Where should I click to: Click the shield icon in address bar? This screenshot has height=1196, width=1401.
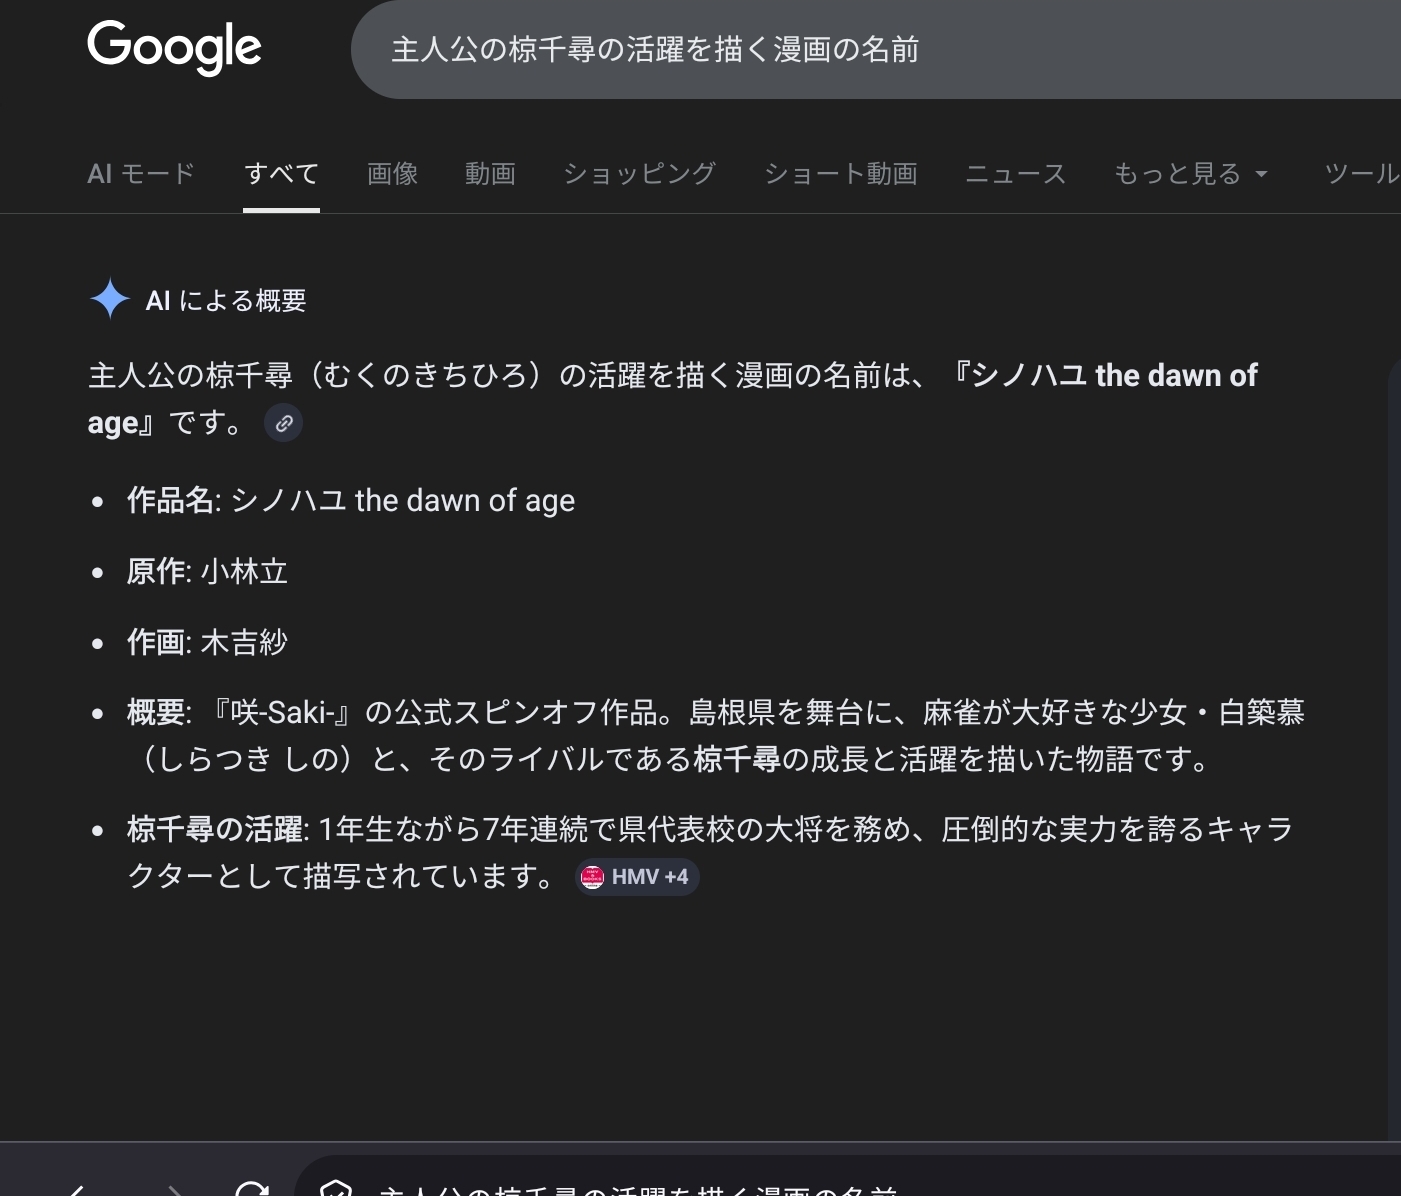tap(336, 1188)
